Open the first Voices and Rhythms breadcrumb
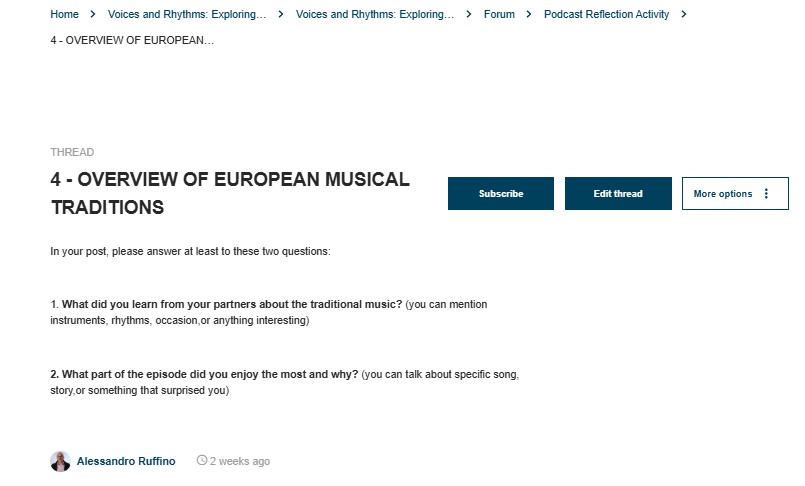 (187, 14)
